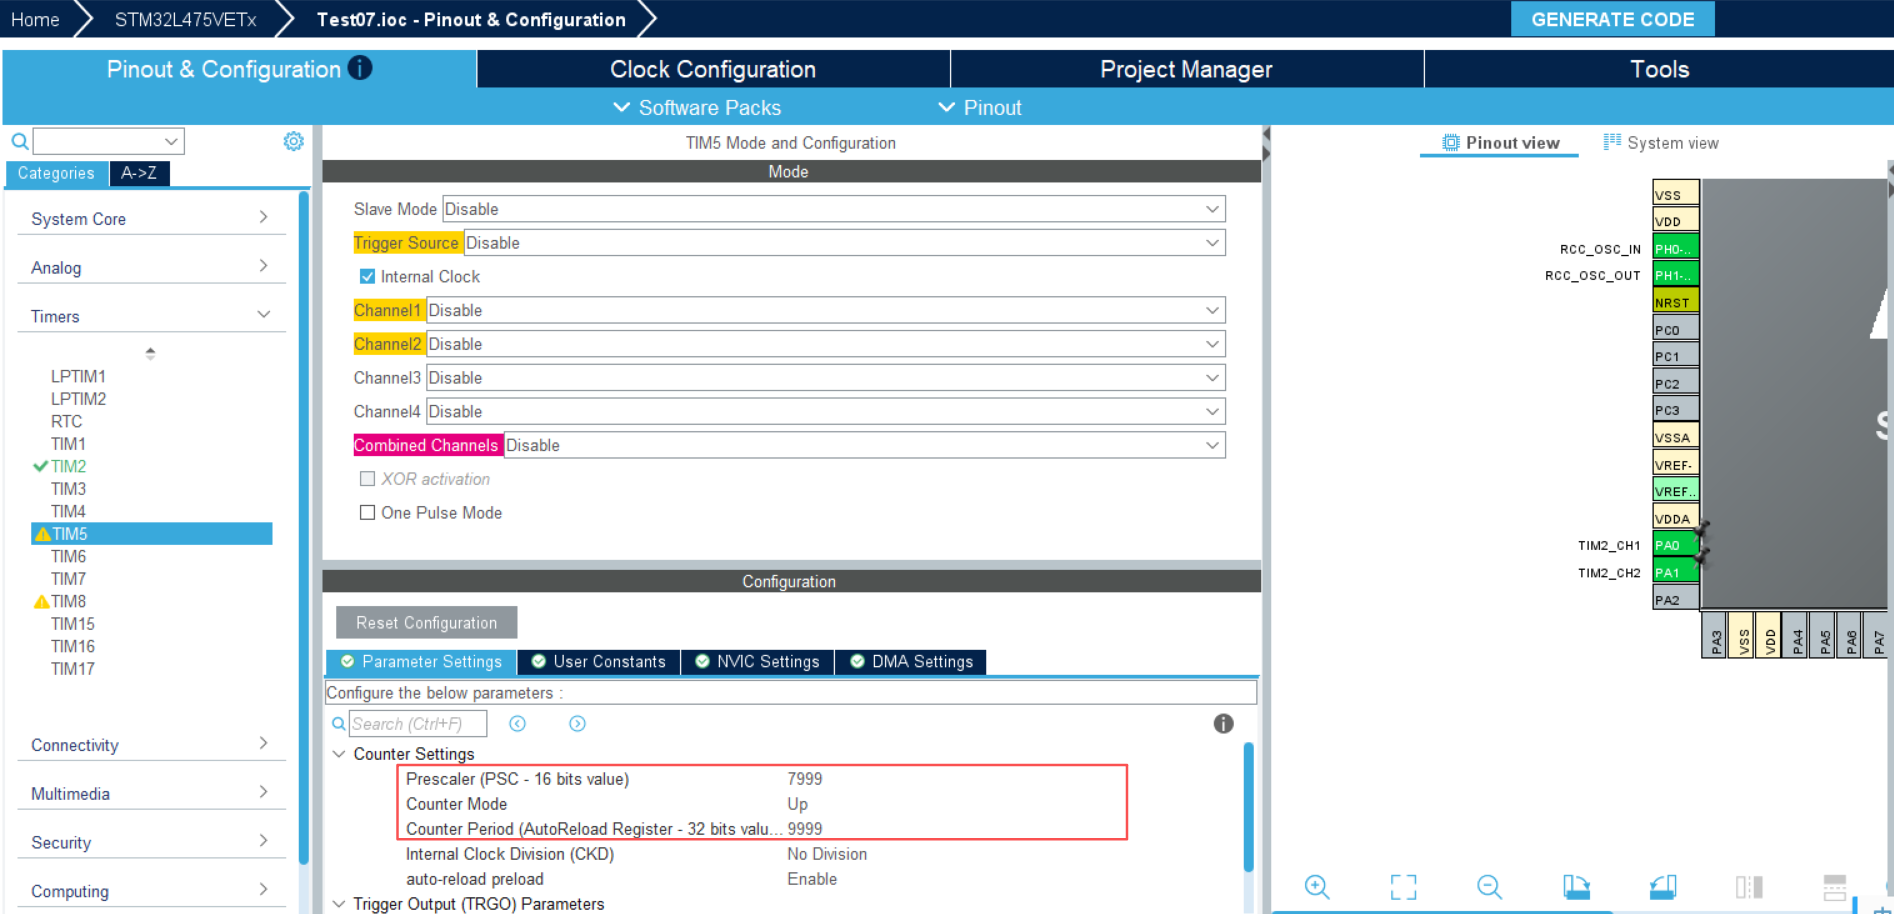Click the zoom in icon below pinout
The height and width of the screenshot is (914, 1894).
pos(1317,887)
